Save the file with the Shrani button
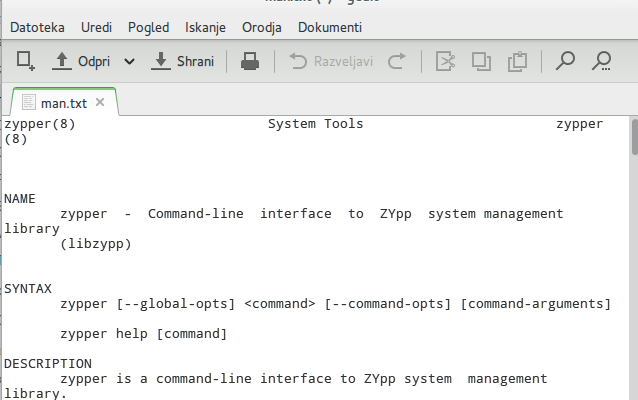 183,61
